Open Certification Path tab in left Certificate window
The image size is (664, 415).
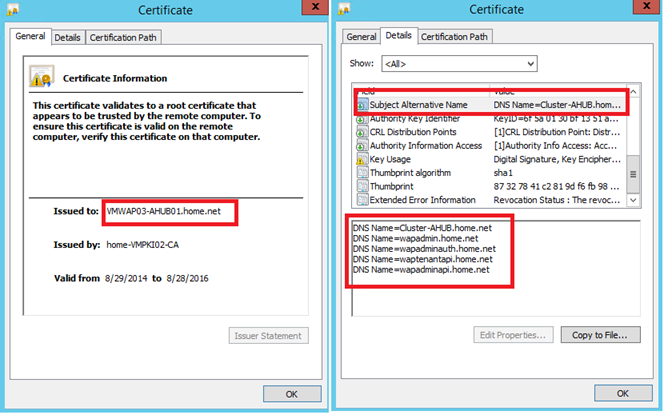pos(123,37)
